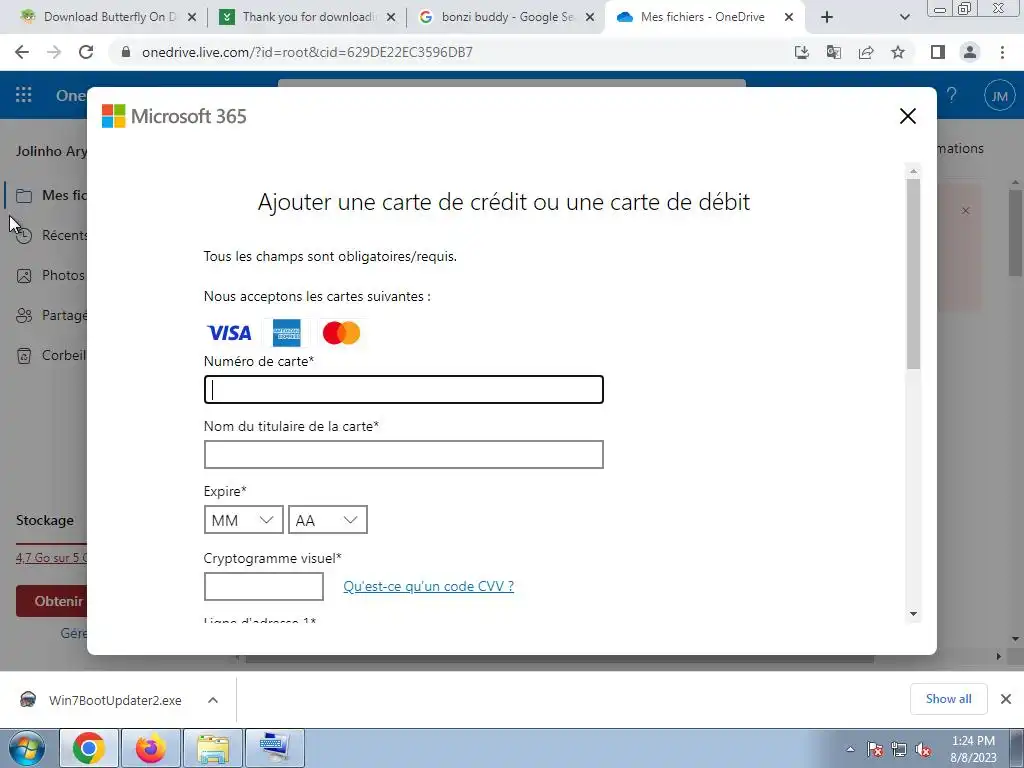Launch Firefox from the taskbar

[x=150, y=748]
